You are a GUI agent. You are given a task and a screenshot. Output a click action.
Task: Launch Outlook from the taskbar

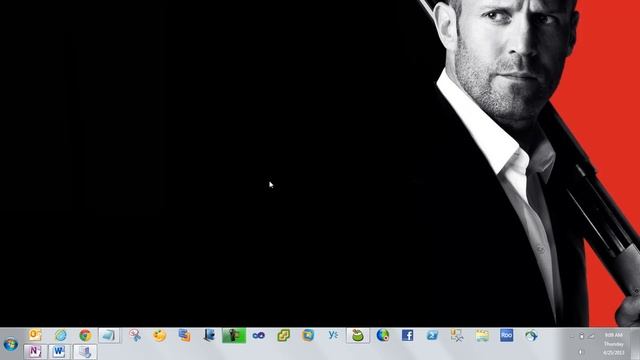coord(35,336)
